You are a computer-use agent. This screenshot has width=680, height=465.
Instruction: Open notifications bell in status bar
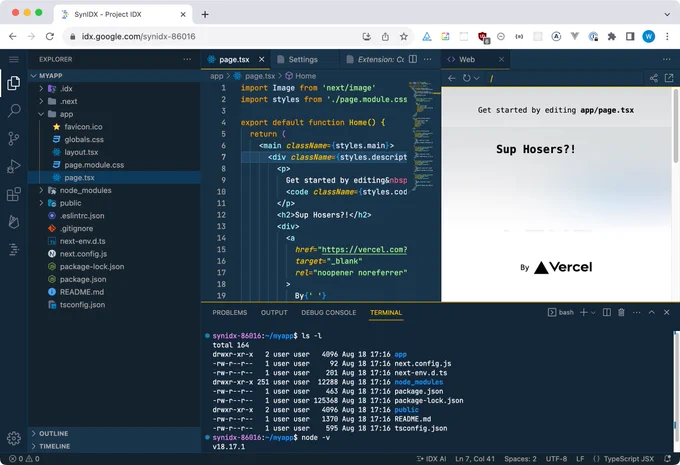667,458
